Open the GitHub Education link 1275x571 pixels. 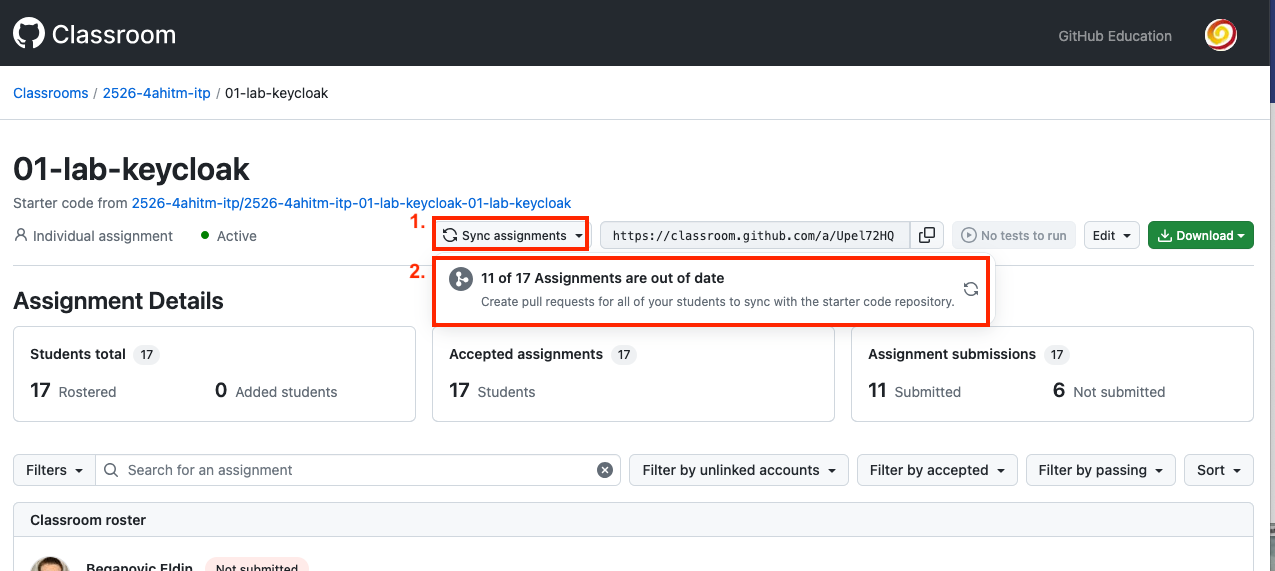coord(1115,36)
